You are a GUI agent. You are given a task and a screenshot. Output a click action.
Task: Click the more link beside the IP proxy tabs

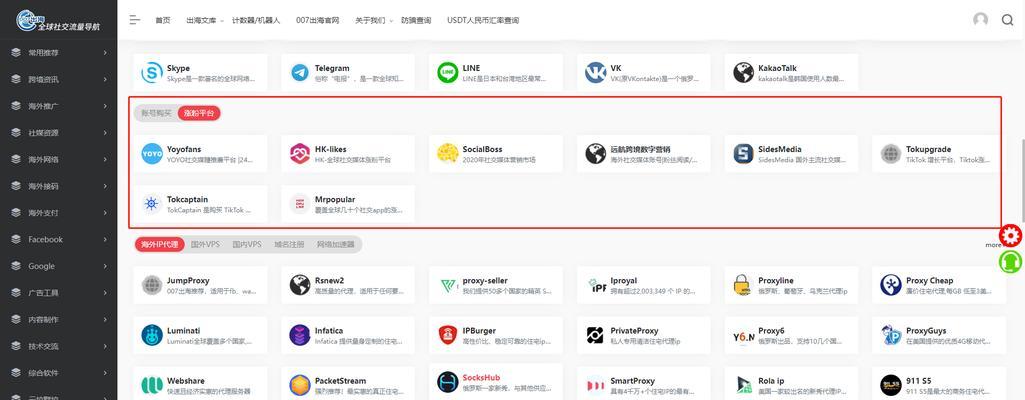993,245
